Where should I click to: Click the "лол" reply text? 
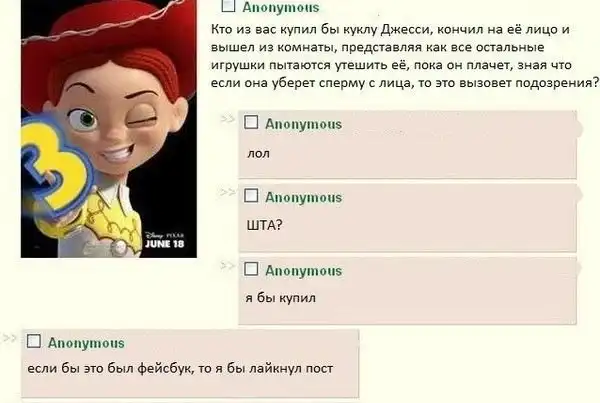(258, 153)
